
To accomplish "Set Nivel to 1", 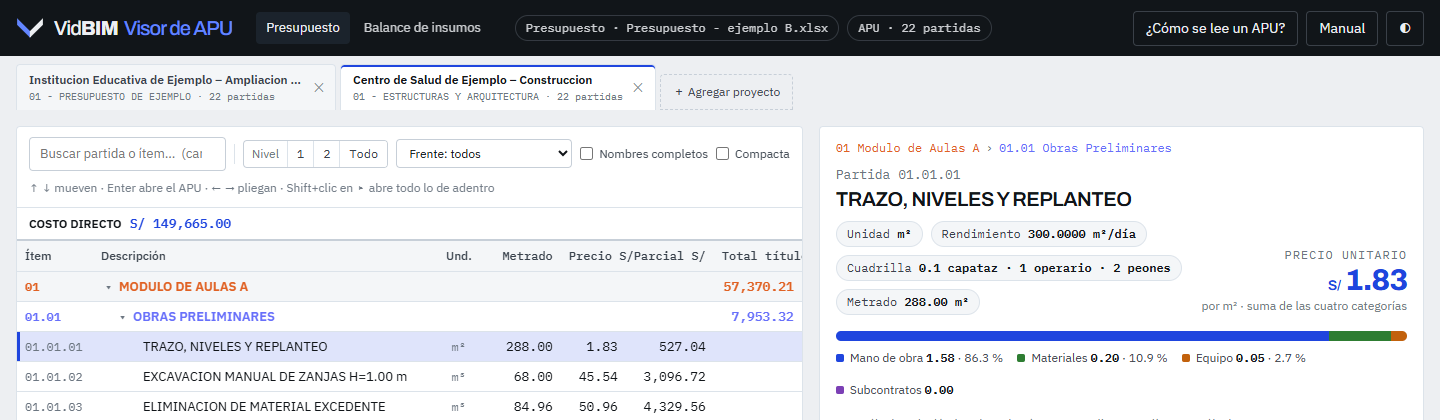I will pos(300,154).
